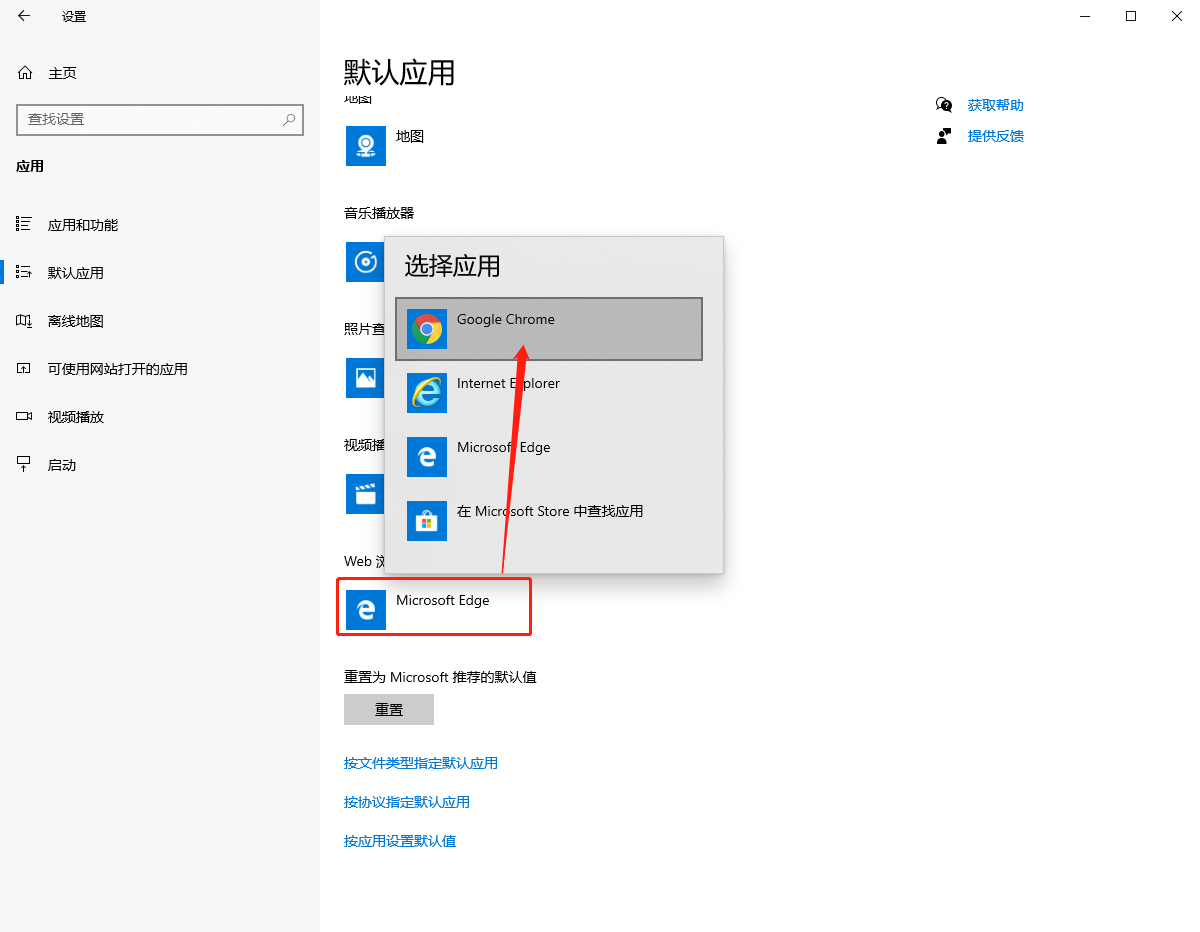Click the 重置 button
1200x932 pixels.
point(389,710)
